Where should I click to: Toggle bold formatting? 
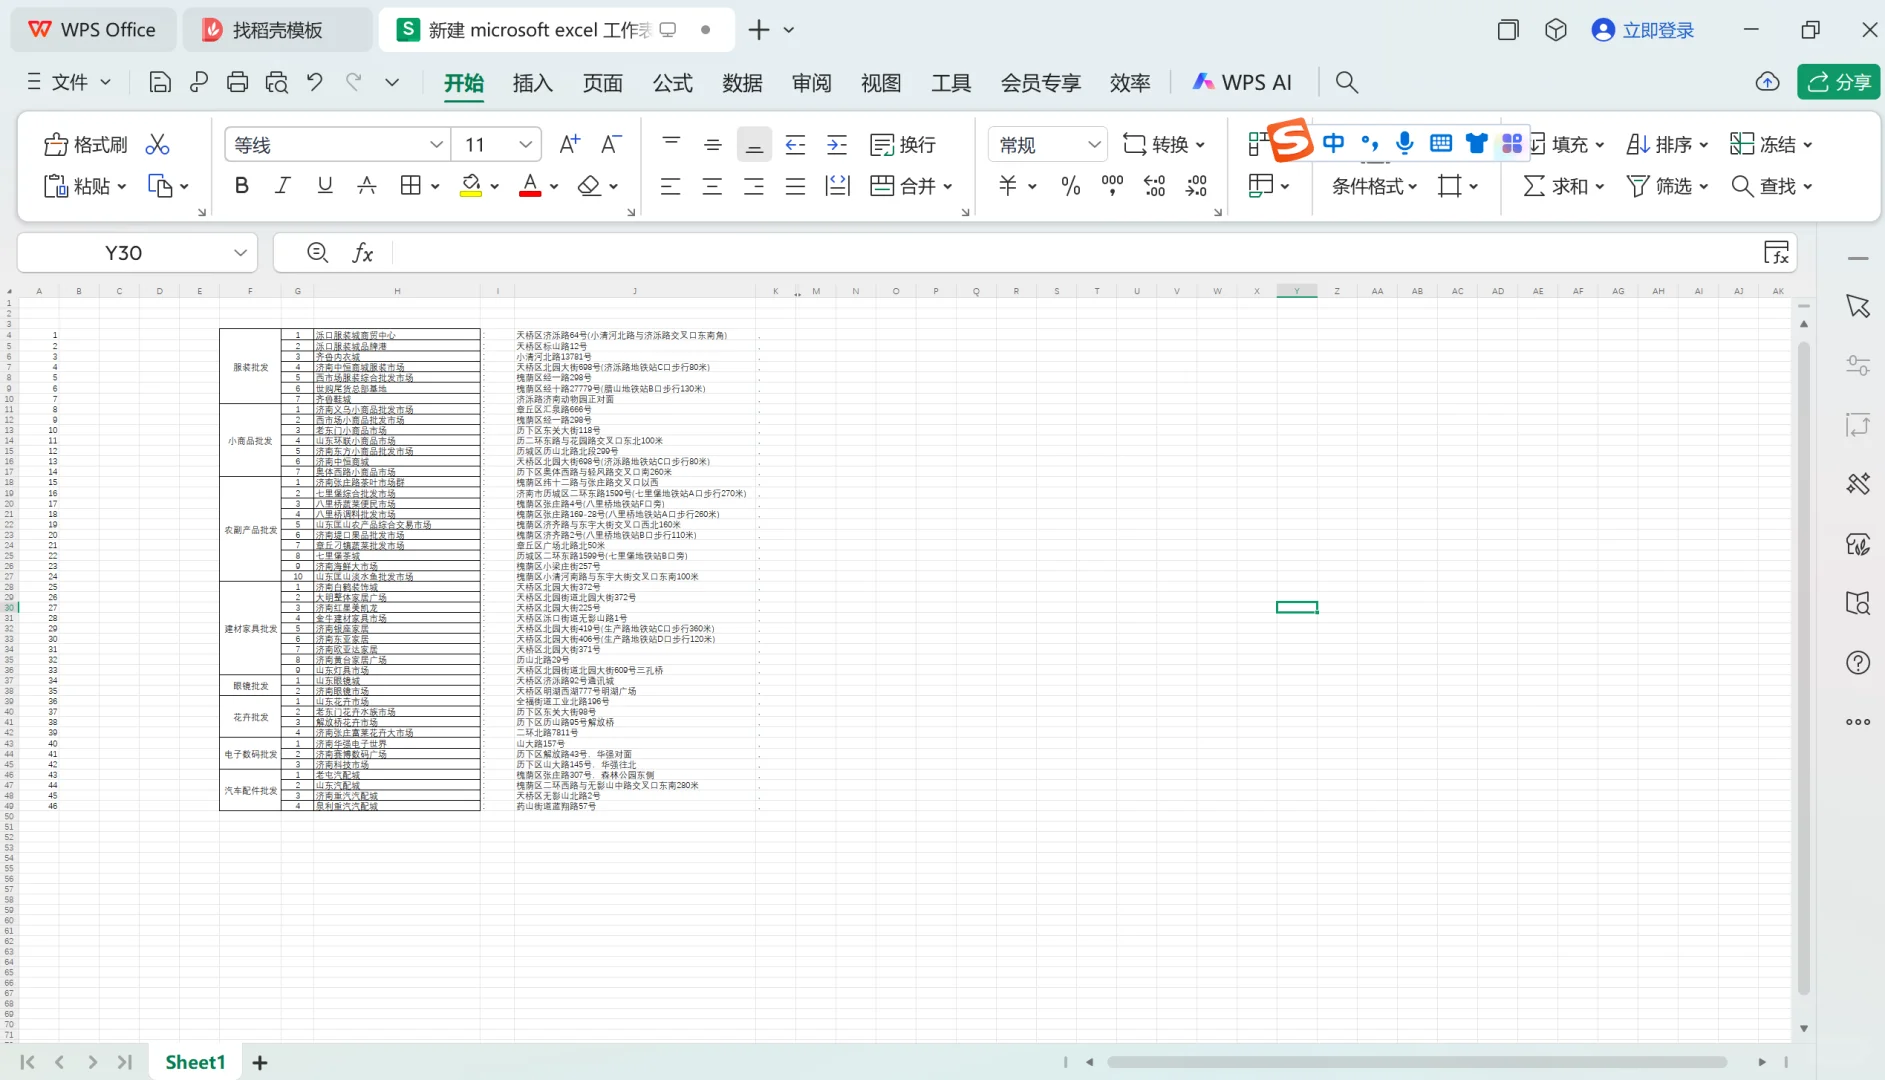point(241,186)
